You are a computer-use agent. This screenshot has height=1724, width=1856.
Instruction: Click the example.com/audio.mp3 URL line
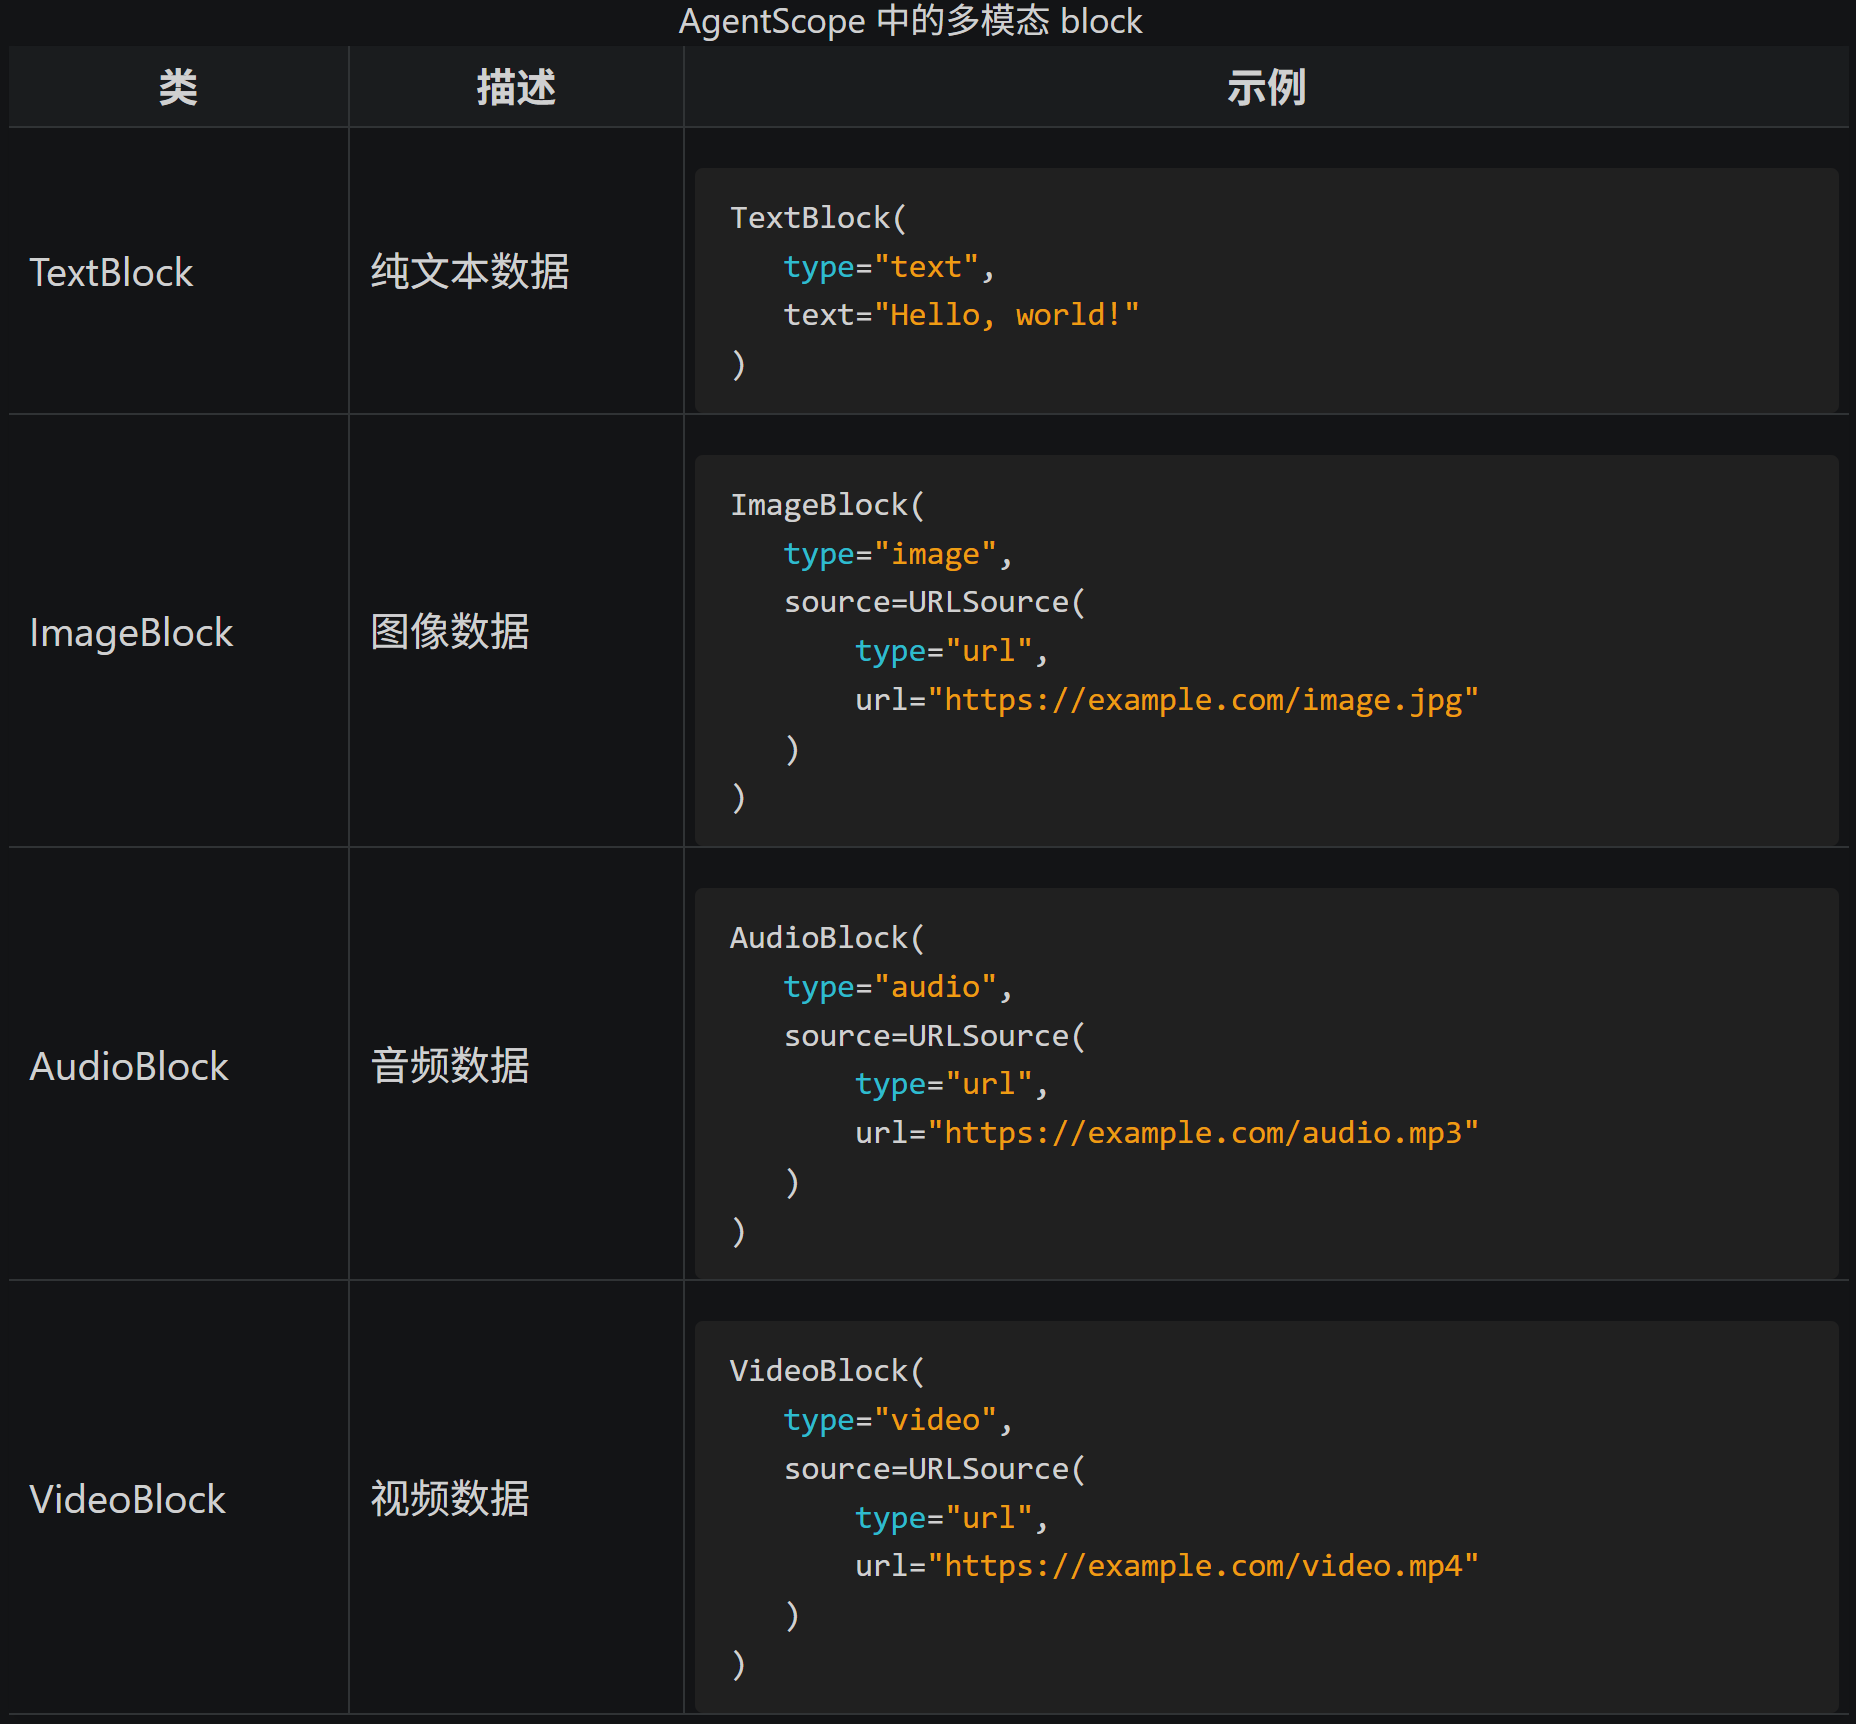1166,1133
